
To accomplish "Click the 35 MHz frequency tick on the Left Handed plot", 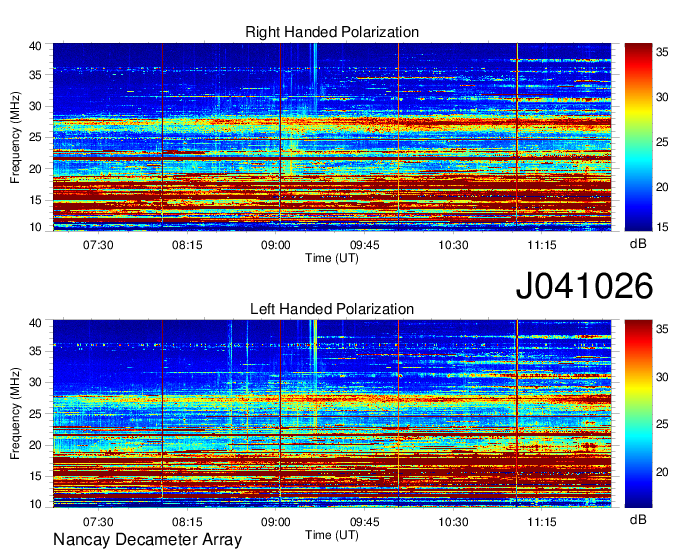I will (35, 351).
